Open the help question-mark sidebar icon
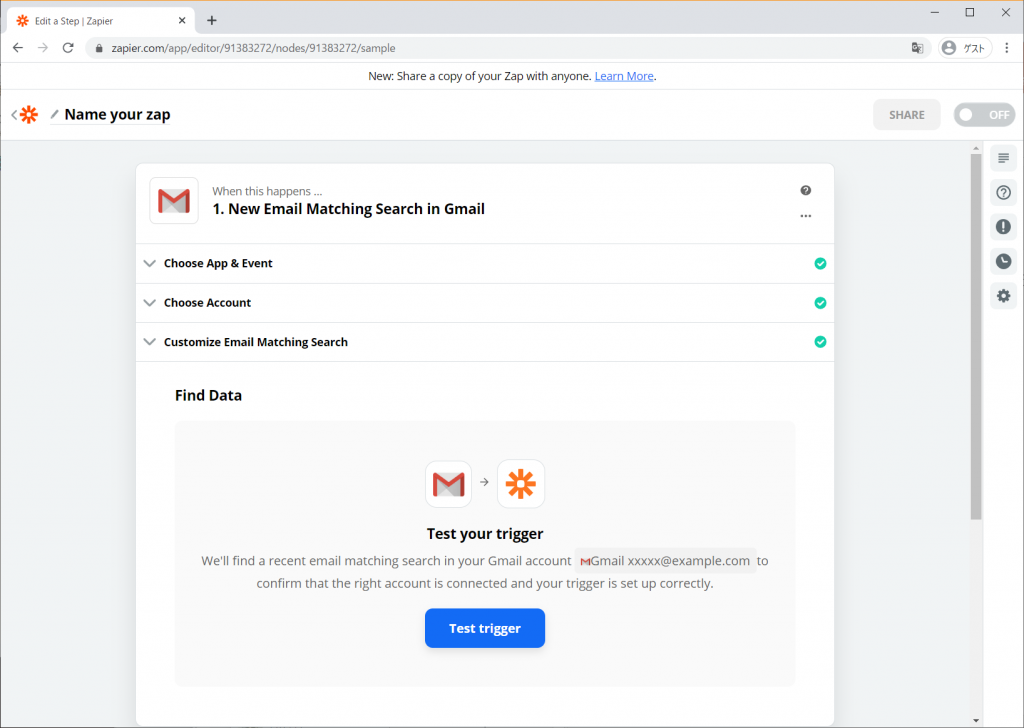The height and width of the screenshot is (728, 1024). click(1003, 193)
